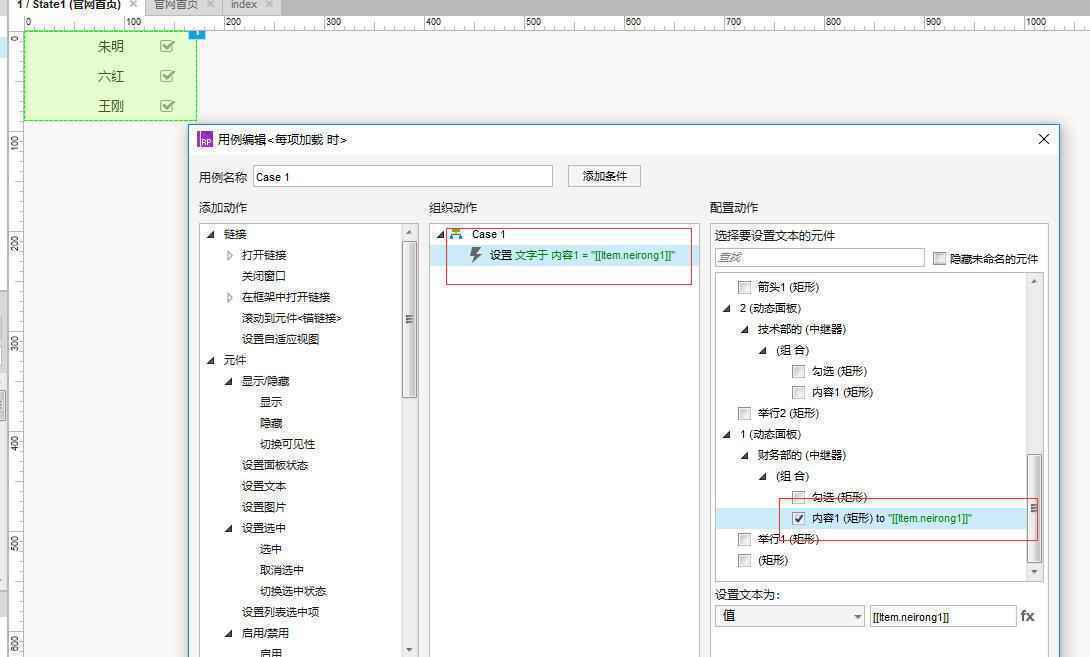Collapse the 链接 action group
This screenshot has width=1090, height=657.
point(211,234)
